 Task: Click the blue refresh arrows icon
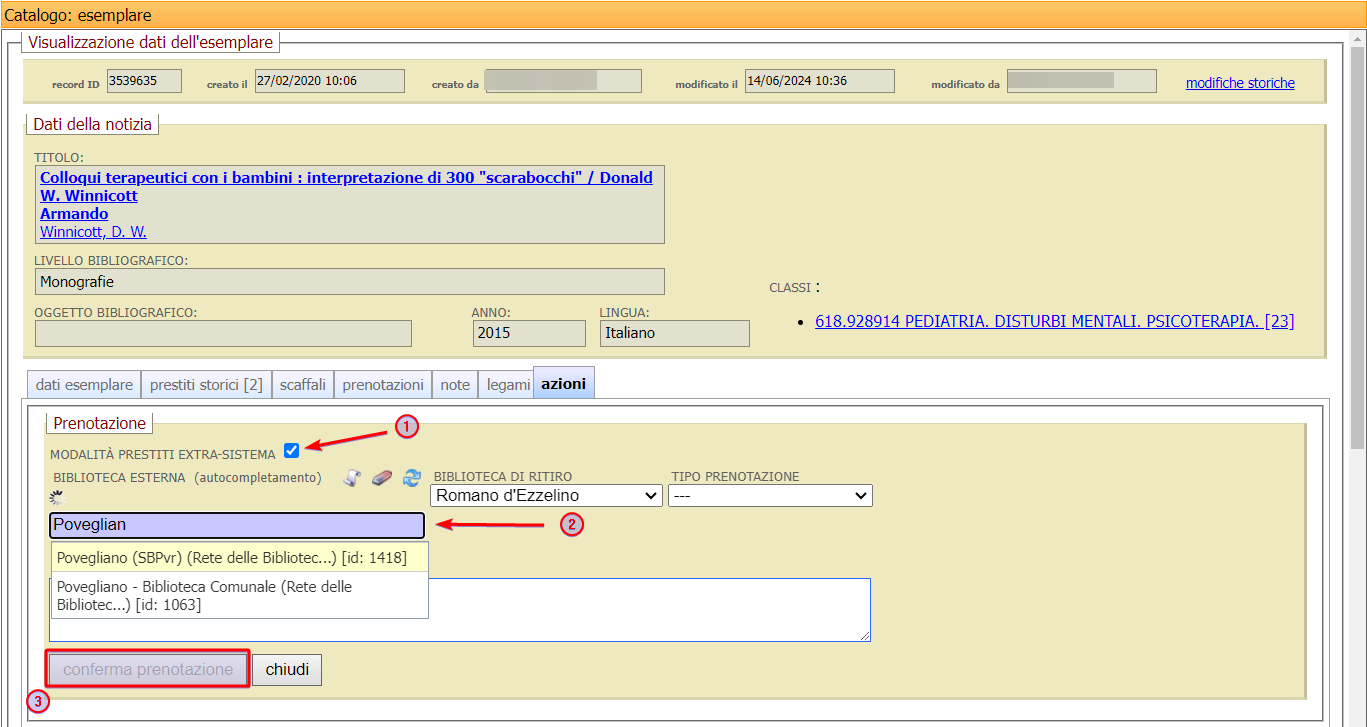point(411,478)
